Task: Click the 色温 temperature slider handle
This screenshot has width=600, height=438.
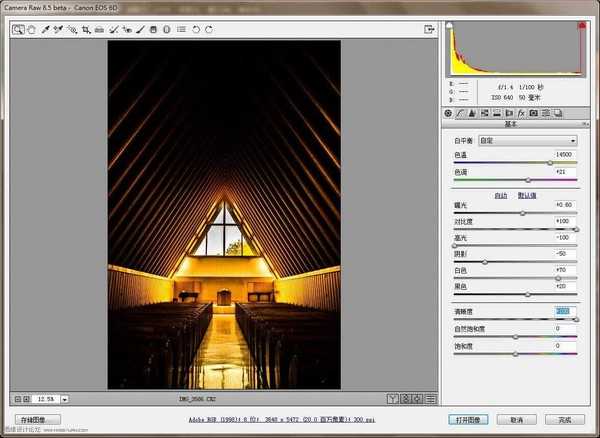Action: pos(550,162)
